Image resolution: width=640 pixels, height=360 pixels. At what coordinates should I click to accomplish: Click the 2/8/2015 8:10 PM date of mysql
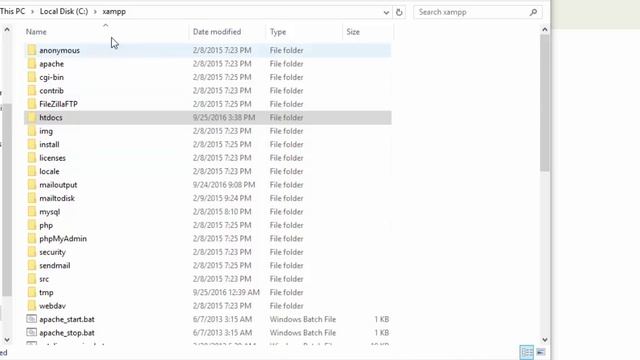click(x=222, y=212)
